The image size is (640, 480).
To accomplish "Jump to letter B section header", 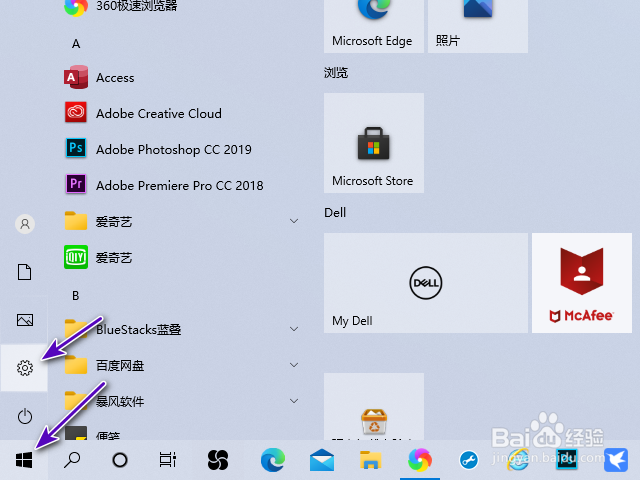I will click(x=76, y=295).
